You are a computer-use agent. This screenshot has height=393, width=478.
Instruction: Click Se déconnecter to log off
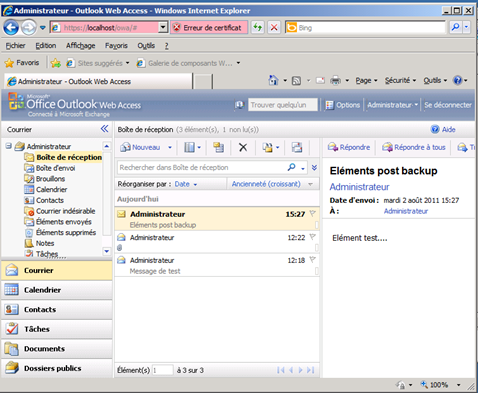click(x=448, y=105)
